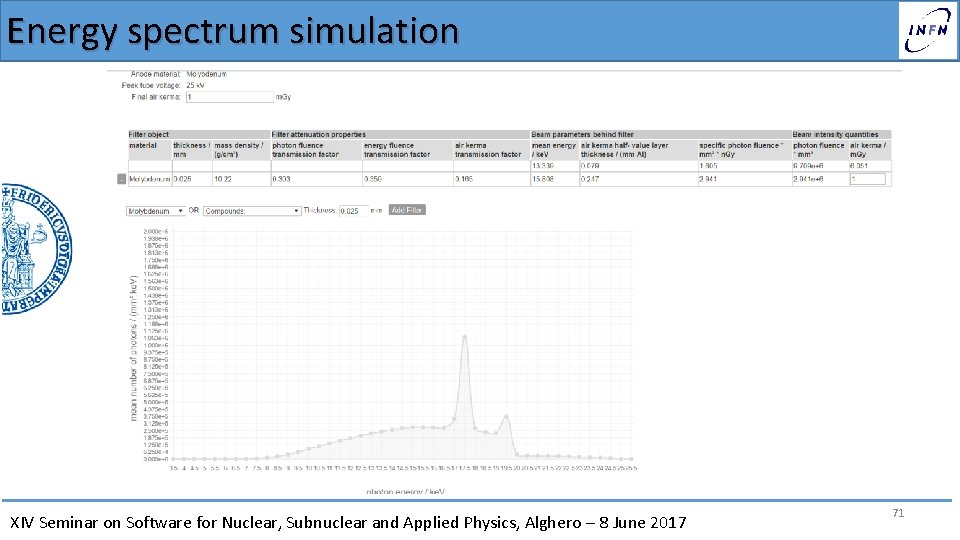Click the Anode material Molybdenum value
The image size is (960, 540).
206,74
